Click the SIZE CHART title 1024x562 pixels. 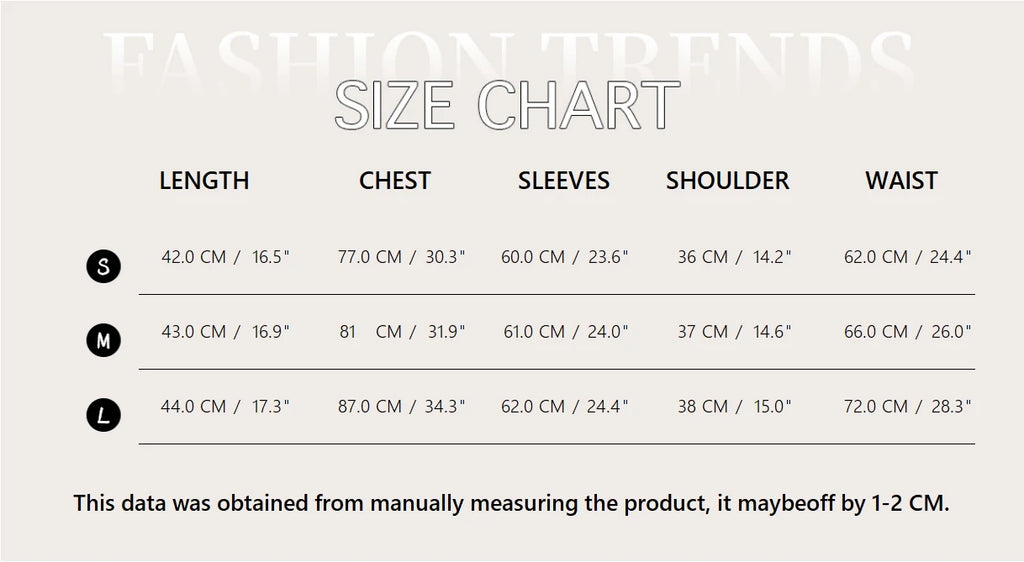click(x=507, y=105)
